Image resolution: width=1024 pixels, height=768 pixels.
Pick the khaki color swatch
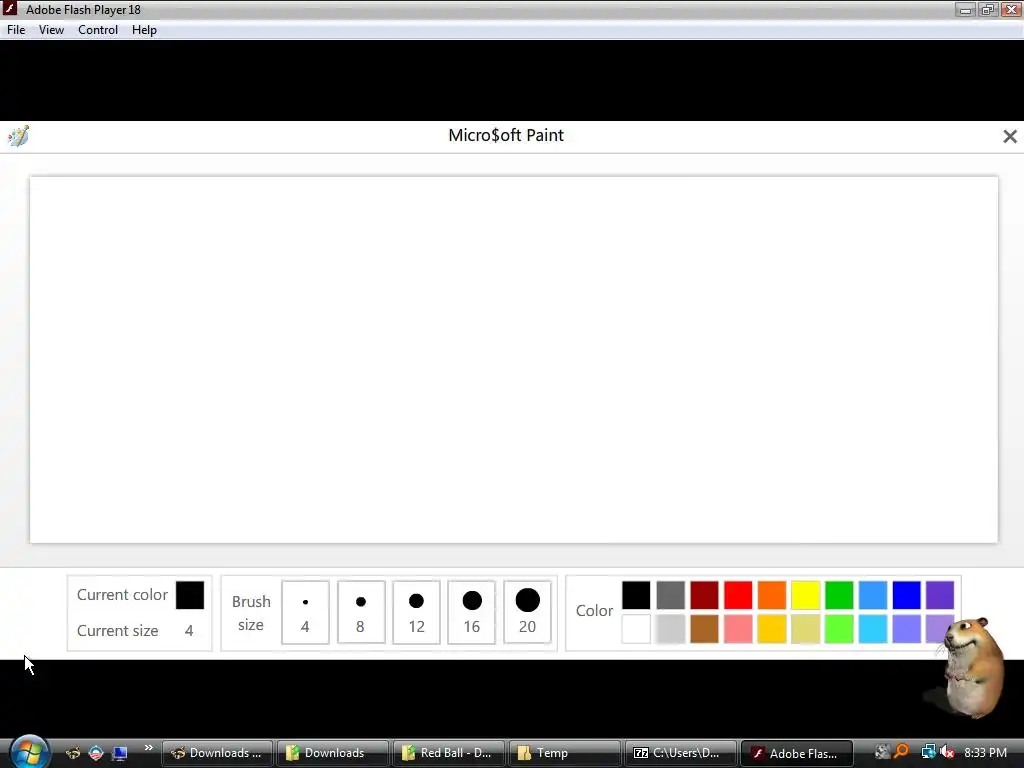[805, 629]
